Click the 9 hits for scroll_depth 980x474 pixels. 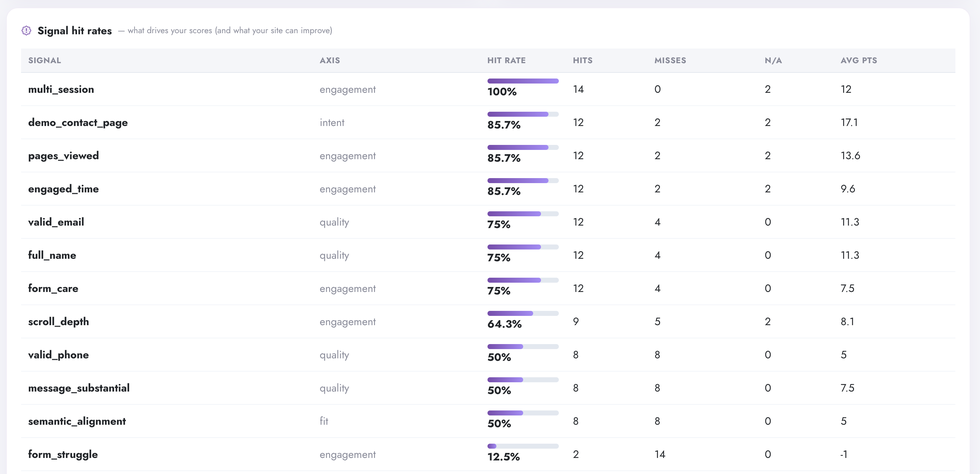[x=576, y=321]
